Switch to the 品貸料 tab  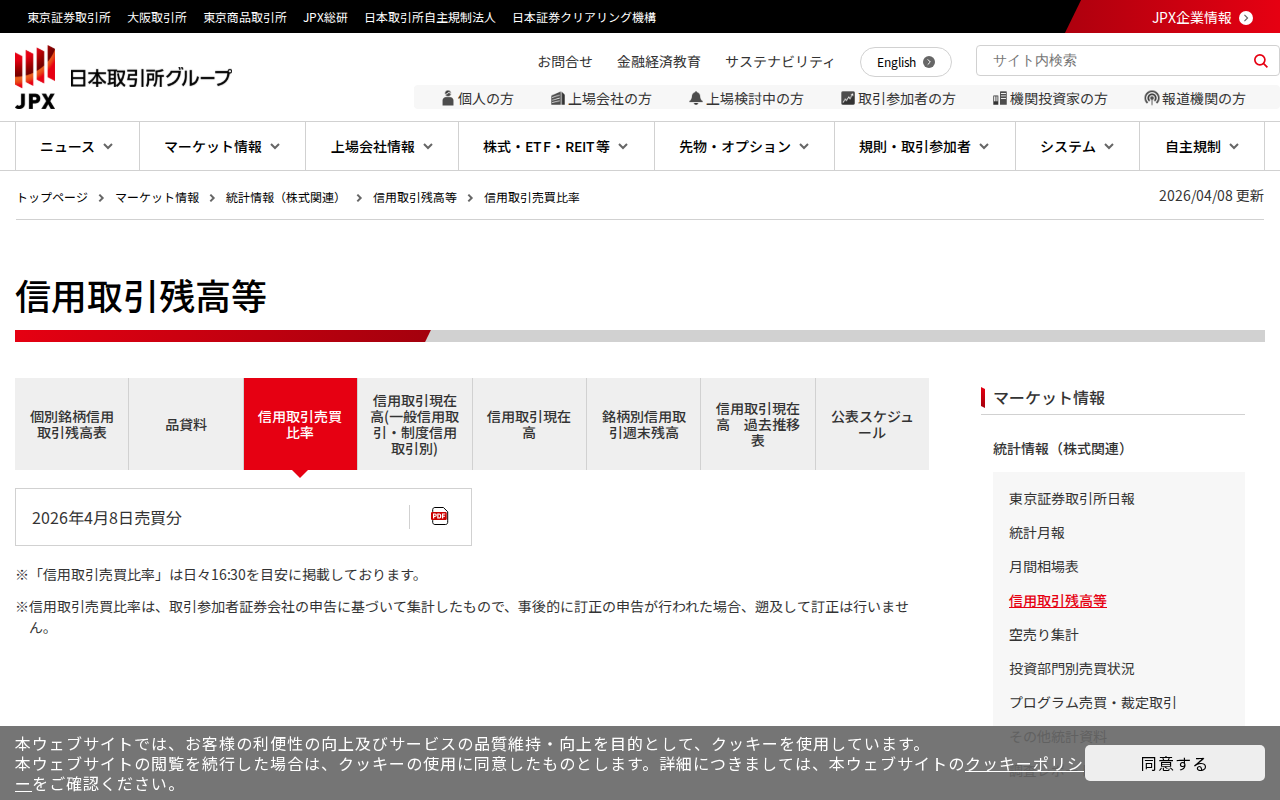click(186, 425)
